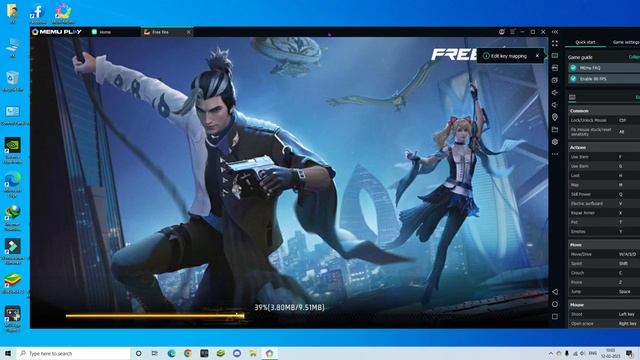Screen dimensions: 640x360
Task: Open the key mapping sidebar icon
Action: click(x=555, y=56)
